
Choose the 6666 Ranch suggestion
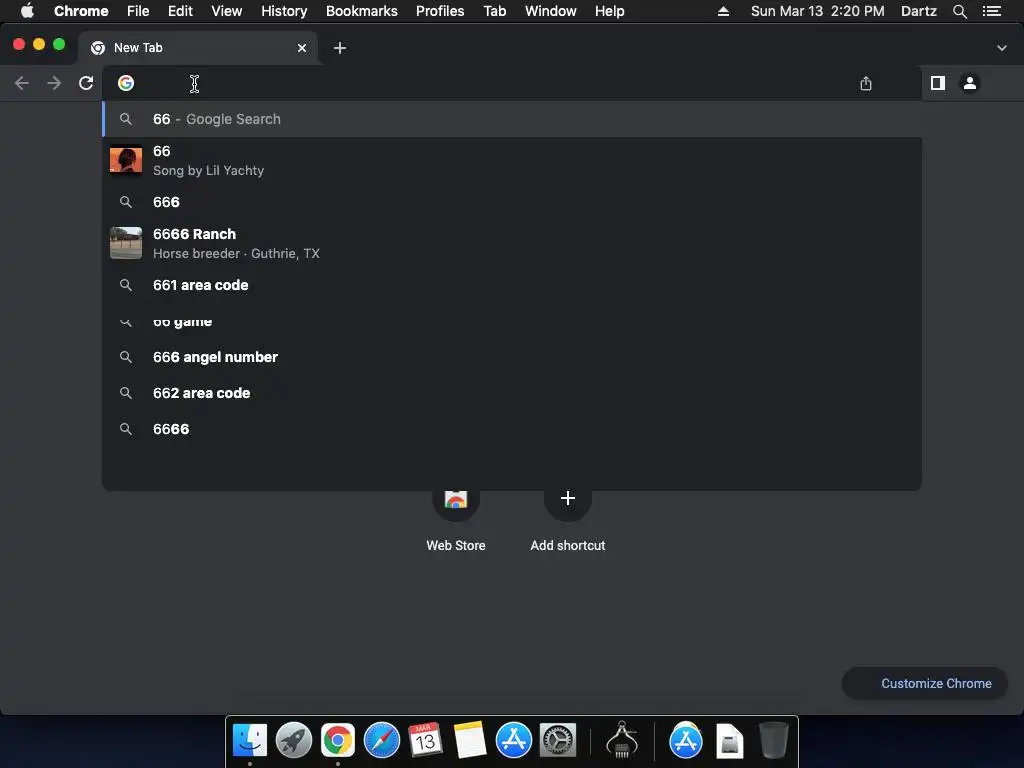pos(512,243)
